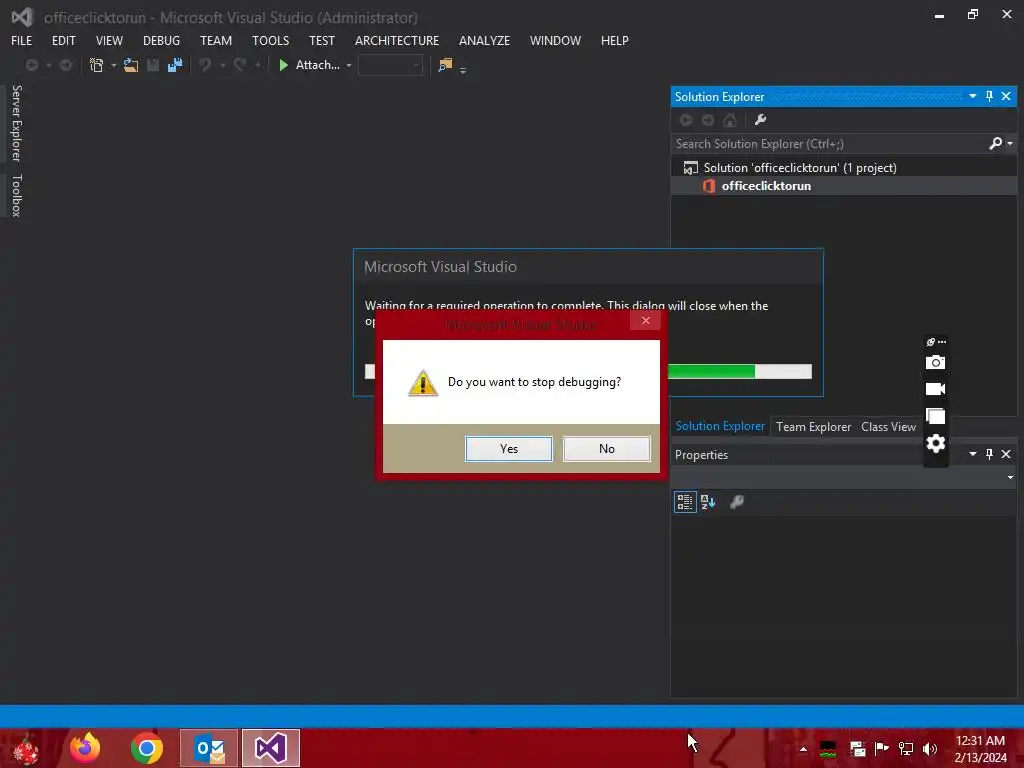Click the volume speaker tray icon
1024x768 pixels.
pyautogui.click(x=930, y=748)
